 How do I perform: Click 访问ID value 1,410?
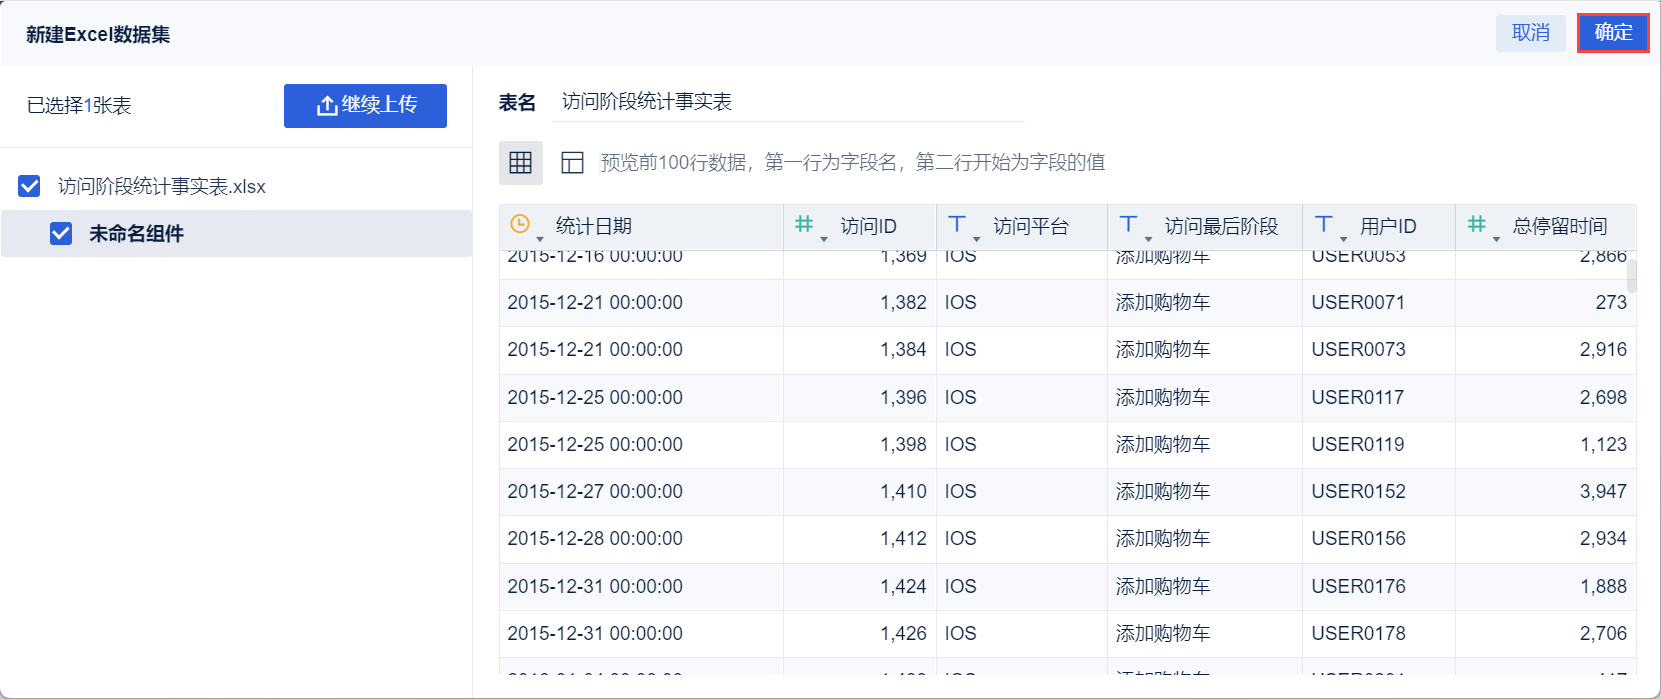tap(903, 491)
